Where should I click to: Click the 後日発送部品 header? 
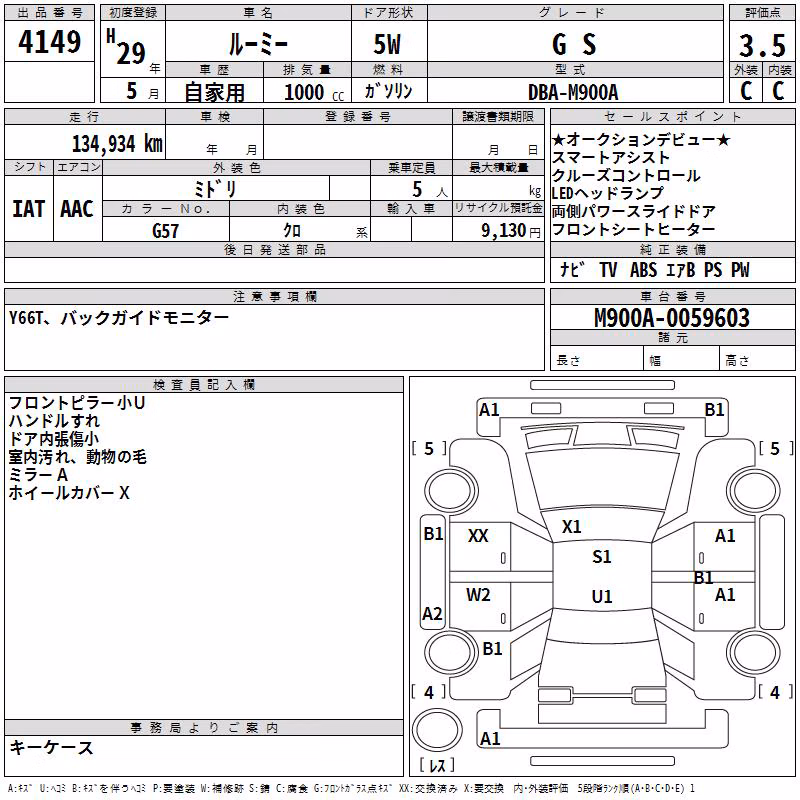274,249
